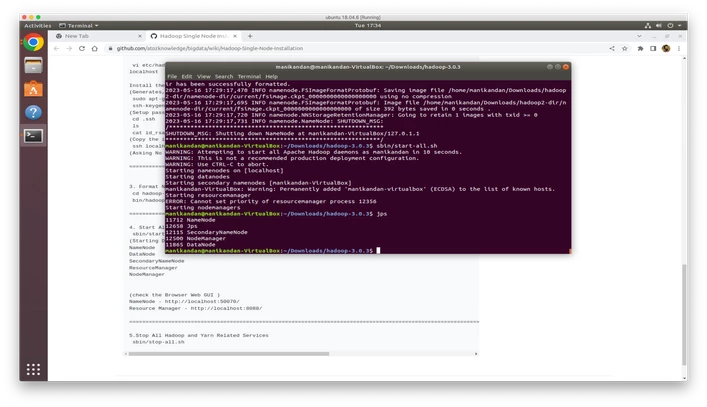Click '11865 DataNode' line in terminal
Screen dimensions: 707x407
tap(190, 245)
